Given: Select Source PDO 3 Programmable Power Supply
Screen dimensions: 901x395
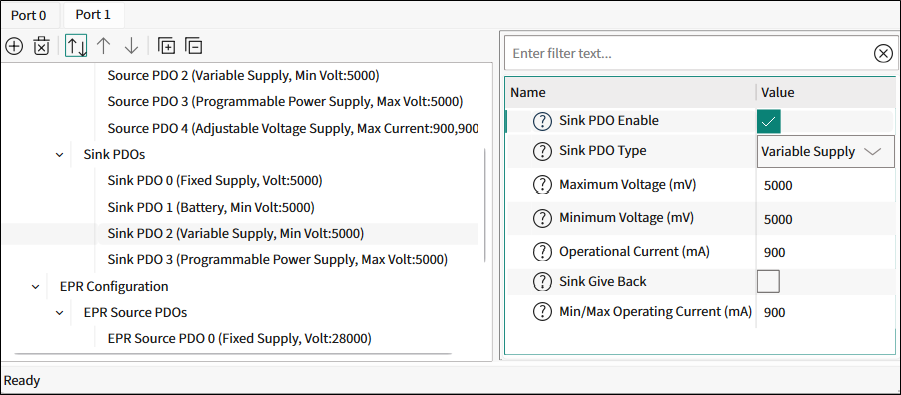Looking at the screenshot, I should pos(285,102).
